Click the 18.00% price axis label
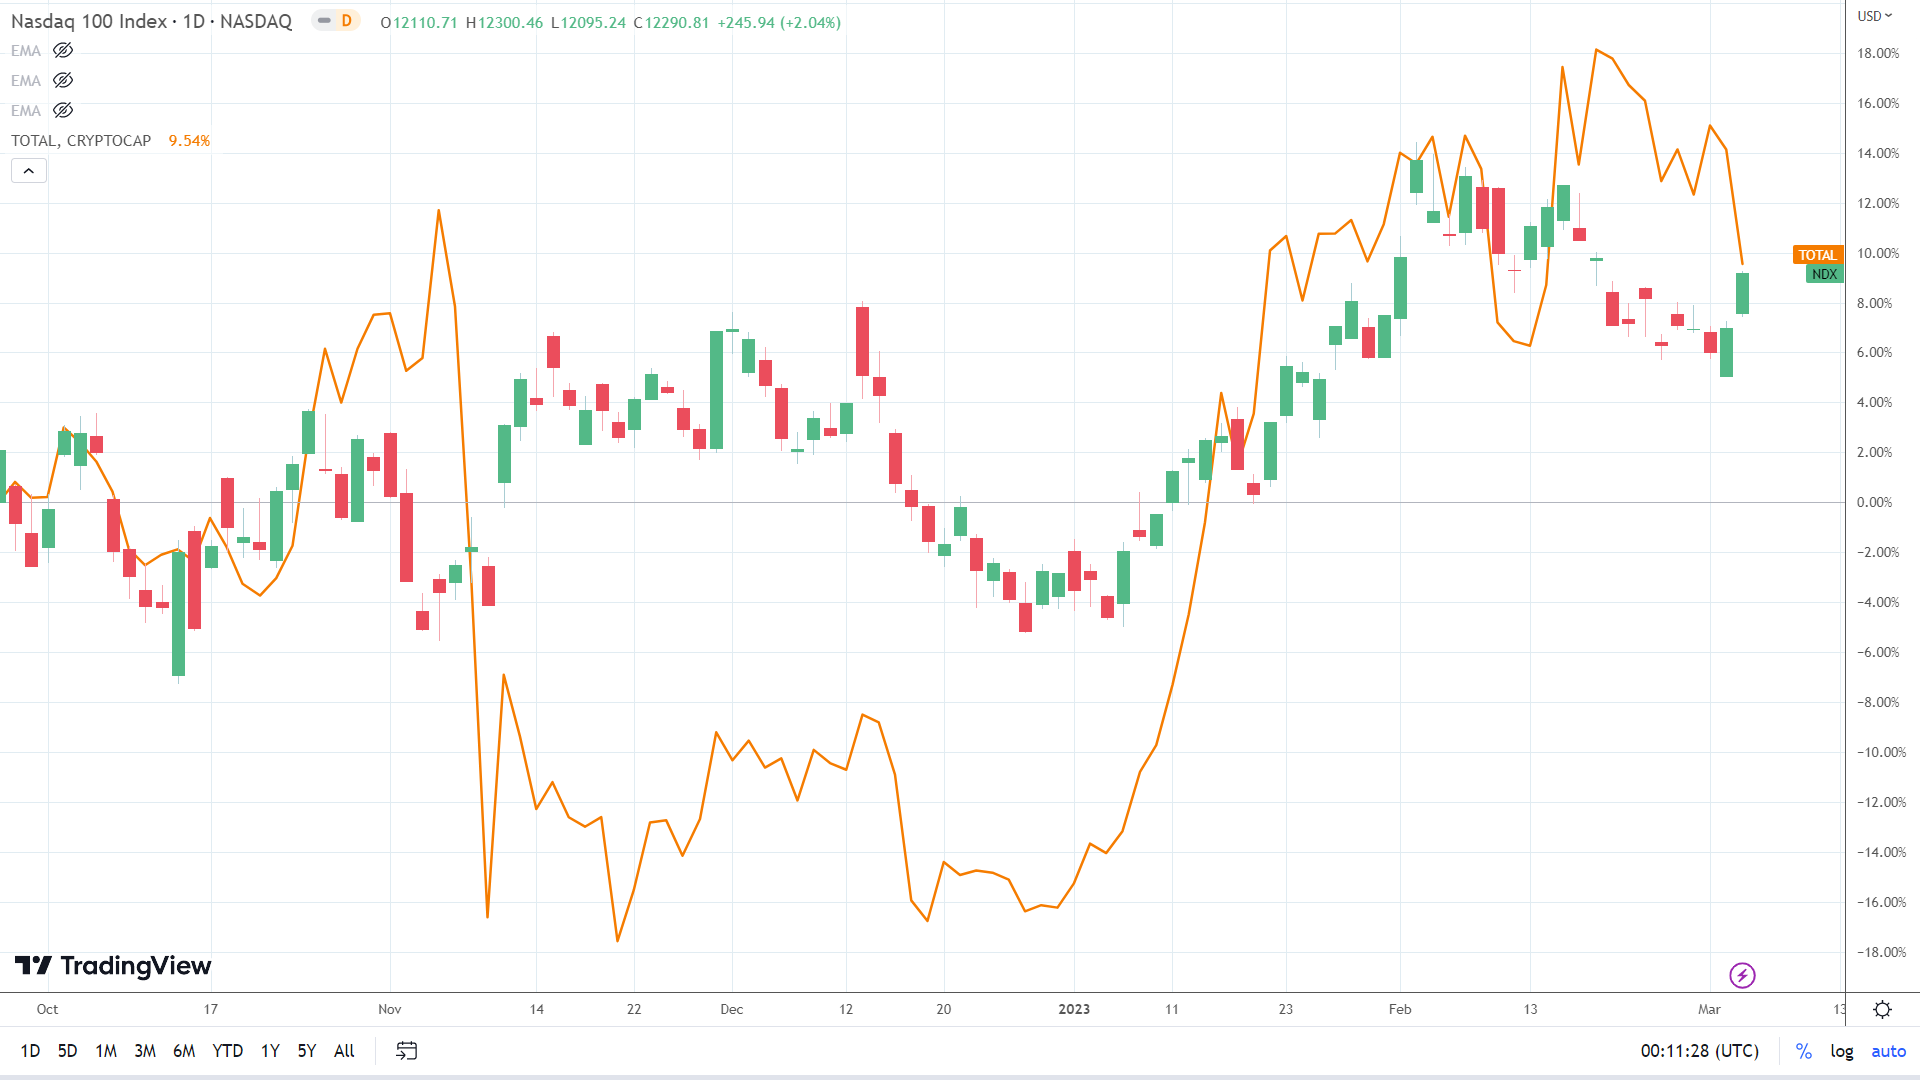 click(x=1878, y=53)
